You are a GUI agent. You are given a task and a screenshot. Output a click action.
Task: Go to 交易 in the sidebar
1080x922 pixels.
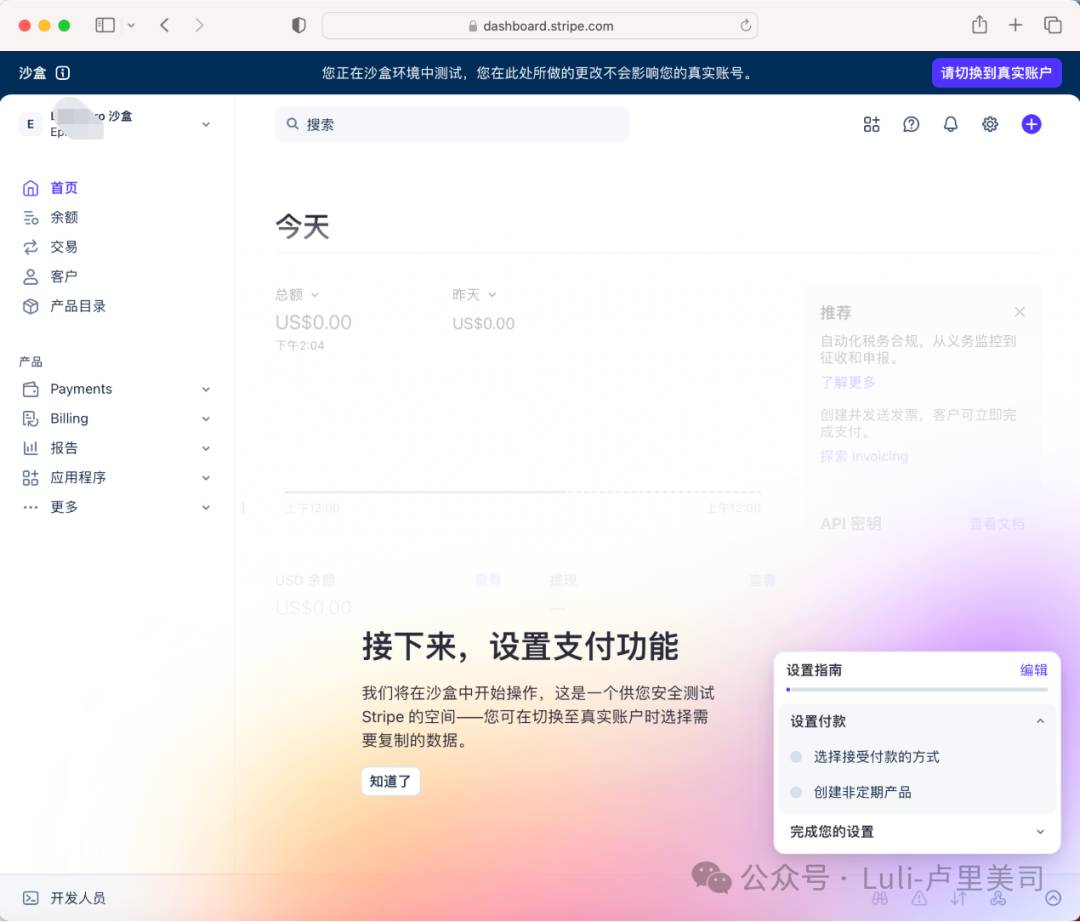coord(64,247)
